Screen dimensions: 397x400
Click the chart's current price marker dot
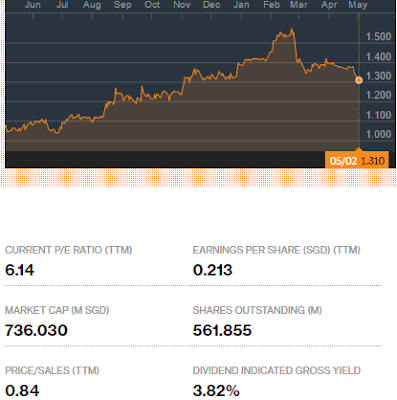(x=359, y=80)
